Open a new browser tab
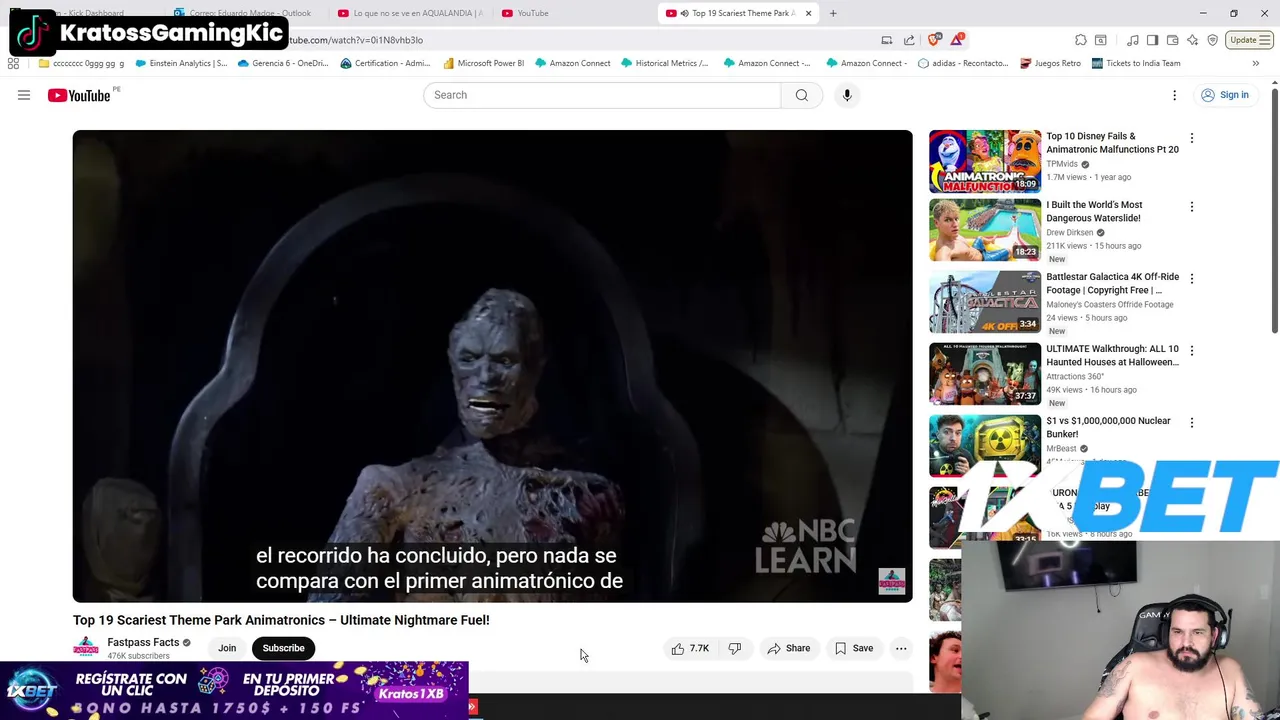The width and height of the screenshot is (1280, 720). (833, 13)
